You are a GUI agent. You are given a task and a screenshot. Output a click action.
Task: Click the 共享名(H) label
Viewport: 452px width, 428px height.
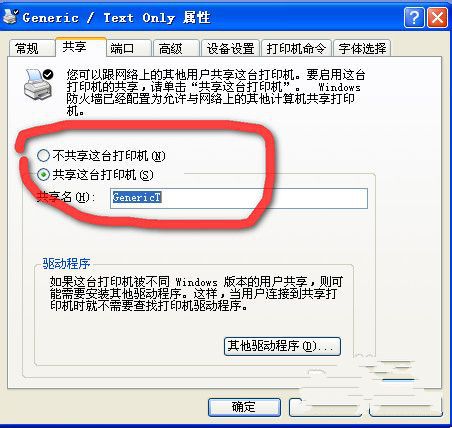point(66,197)
